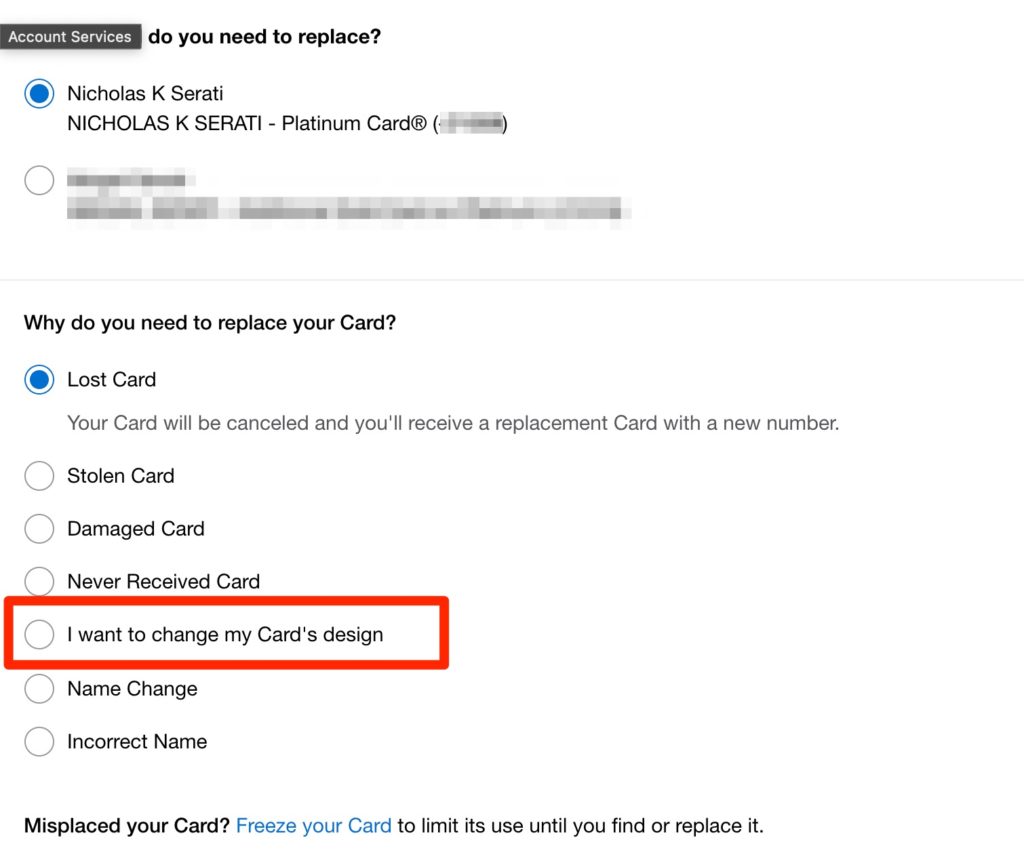Click the Damaged Card label text
The width and height of the screenshot is (1024, 865).
click(x=135, y=528)
